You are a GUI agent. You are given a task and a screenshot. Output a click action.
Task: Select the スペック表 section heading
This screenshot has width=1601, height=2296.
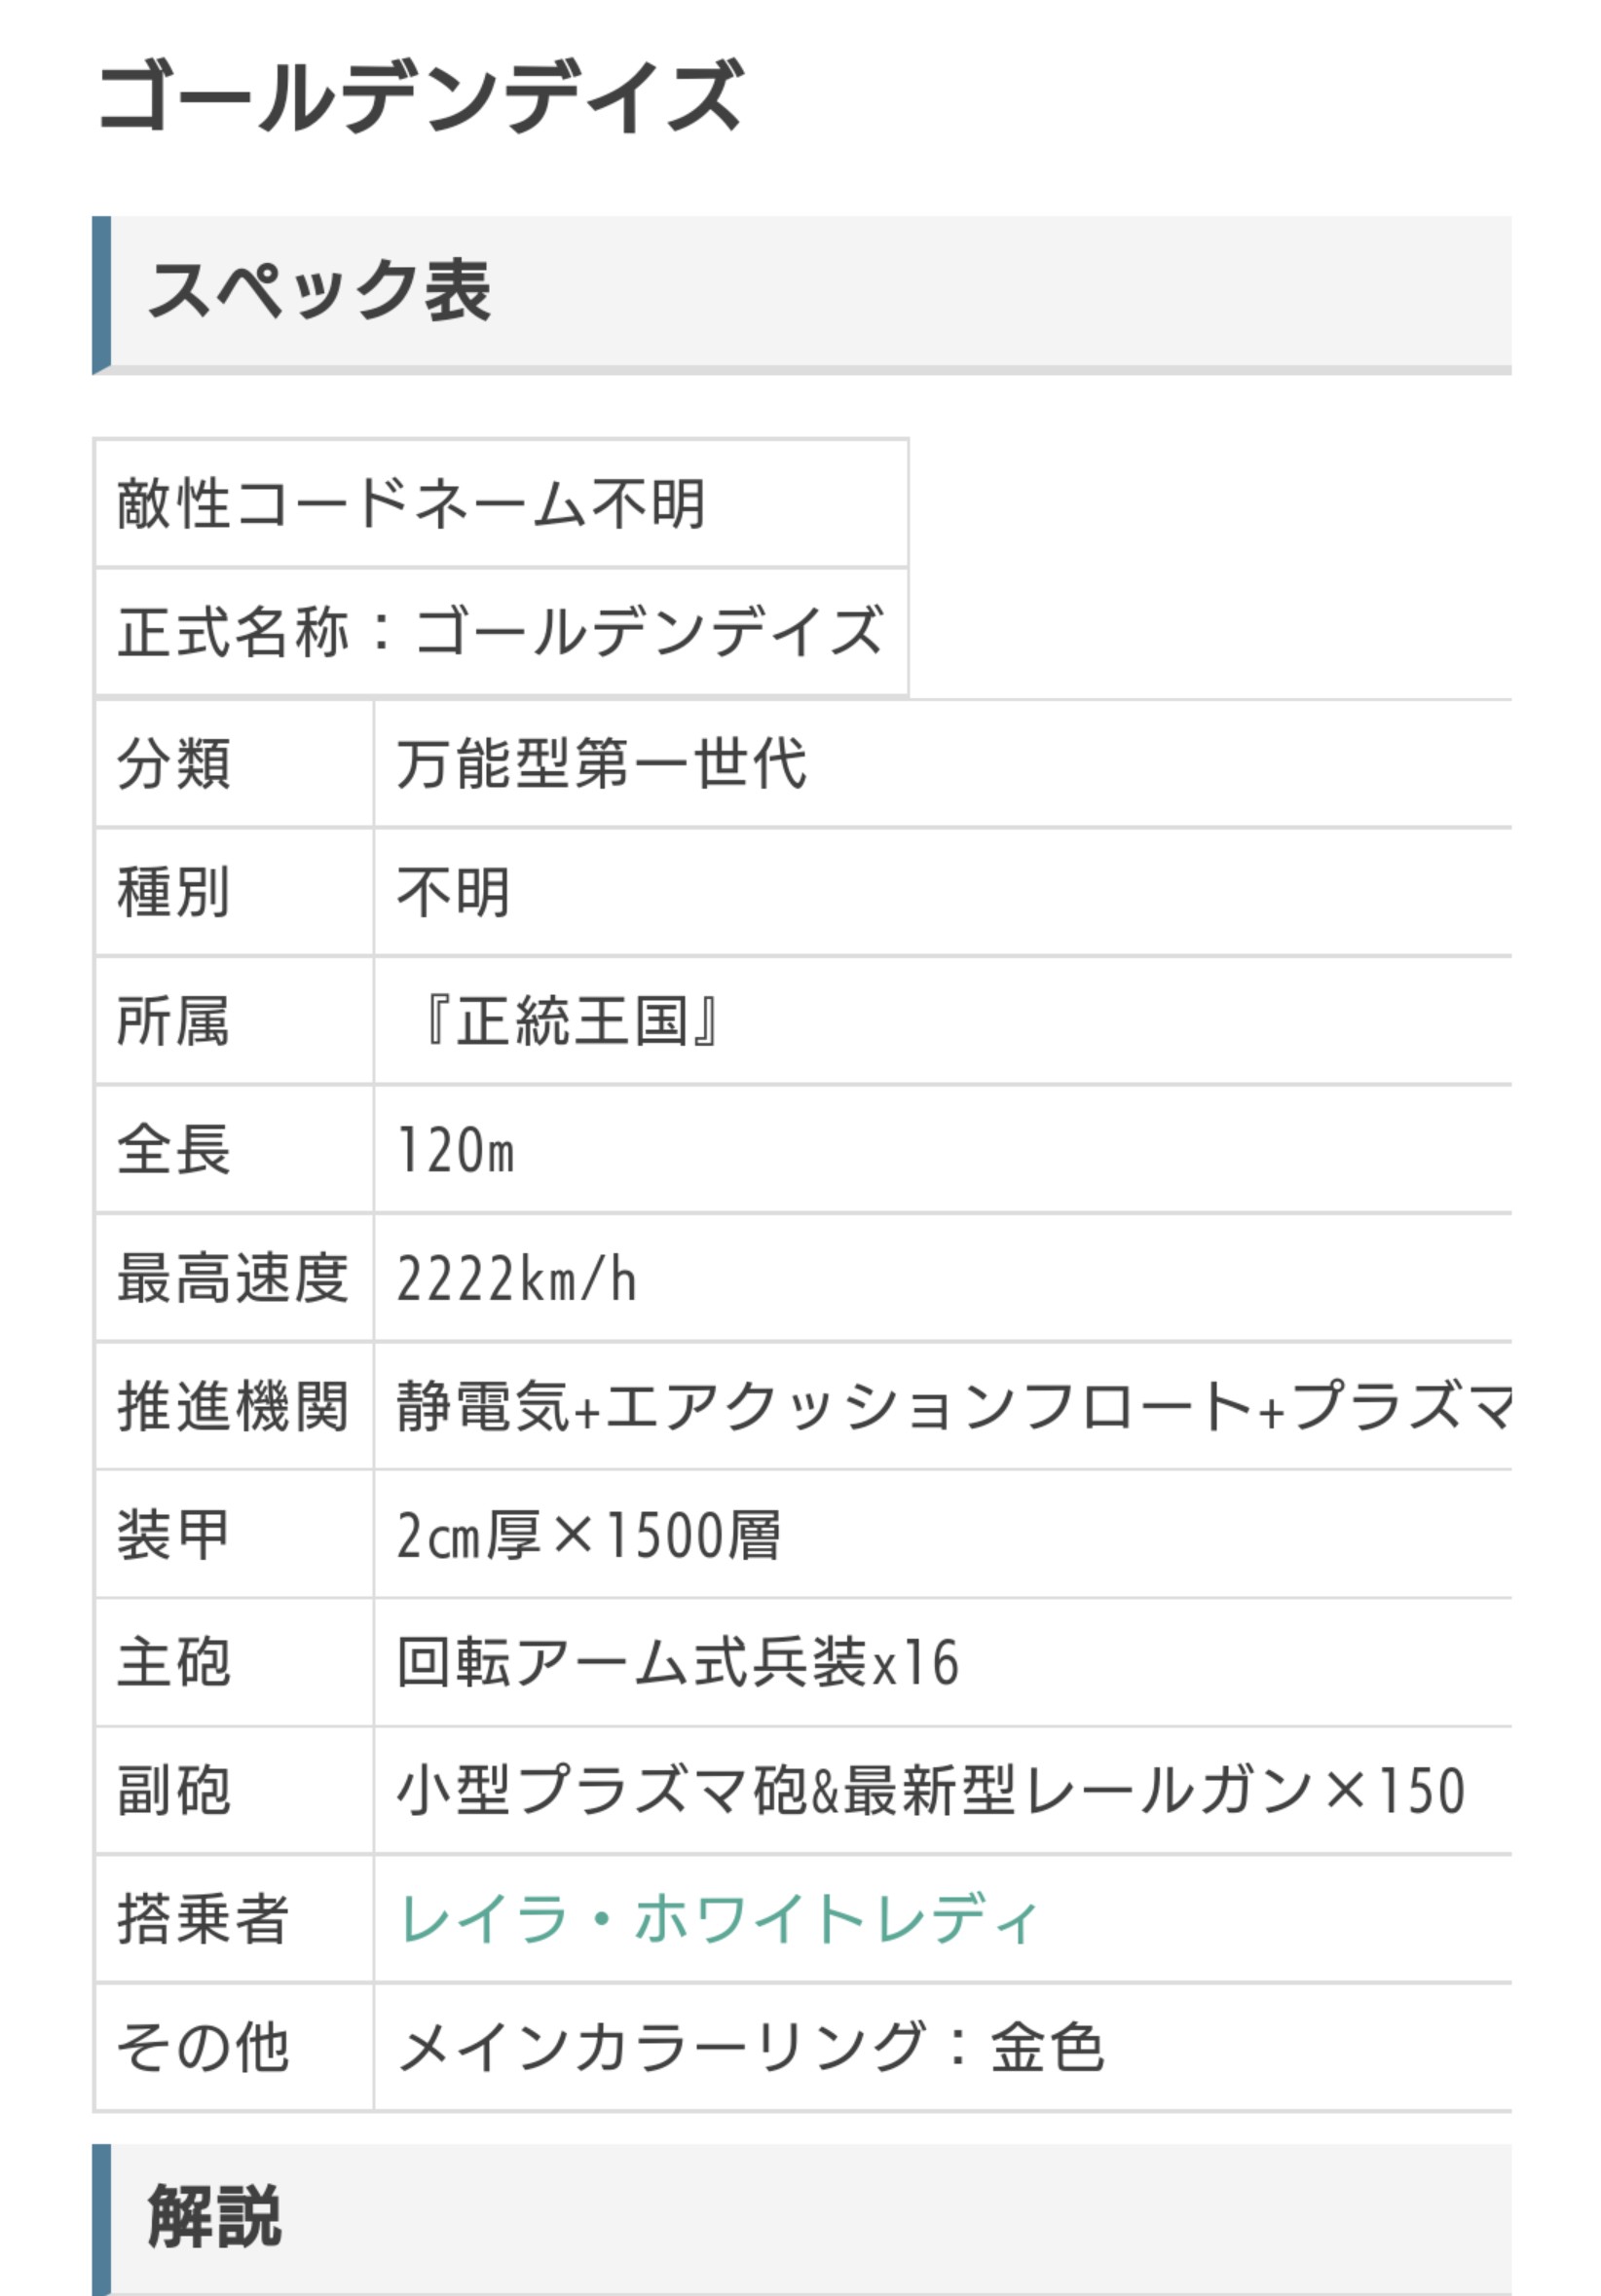(x=320, y=290)
